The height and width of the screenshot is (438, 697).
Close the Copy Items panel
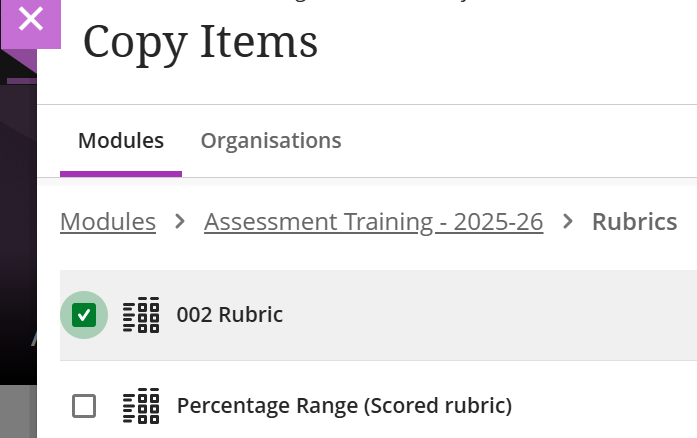(31, 20)
